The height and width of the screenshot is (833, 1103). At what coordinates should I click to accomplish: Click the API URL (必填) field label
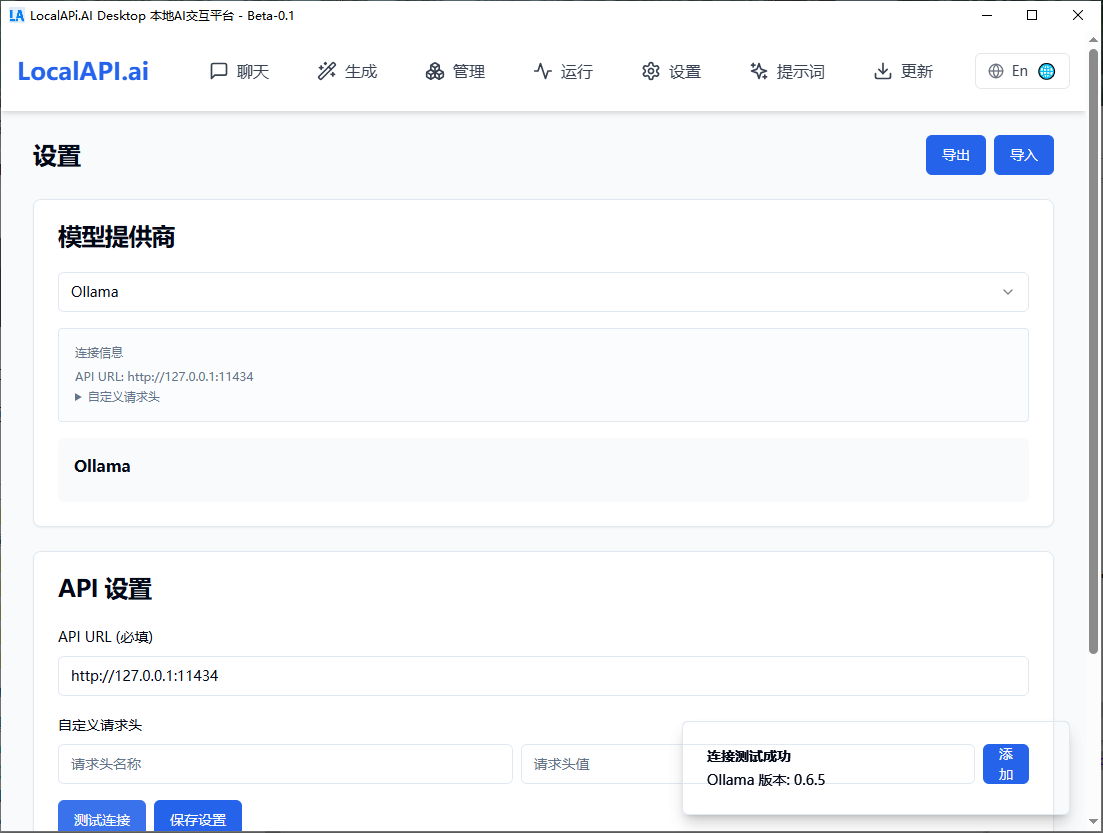(106, 637)
